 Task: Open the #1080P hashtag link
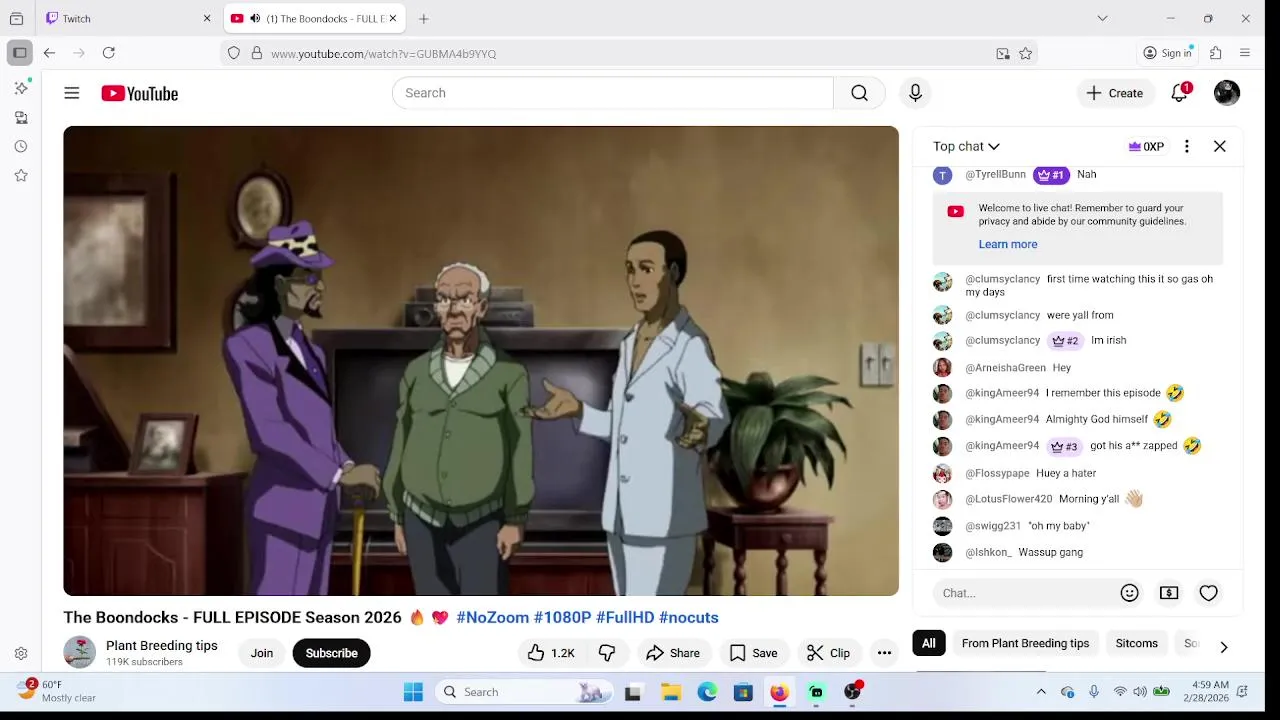[562, 617]
